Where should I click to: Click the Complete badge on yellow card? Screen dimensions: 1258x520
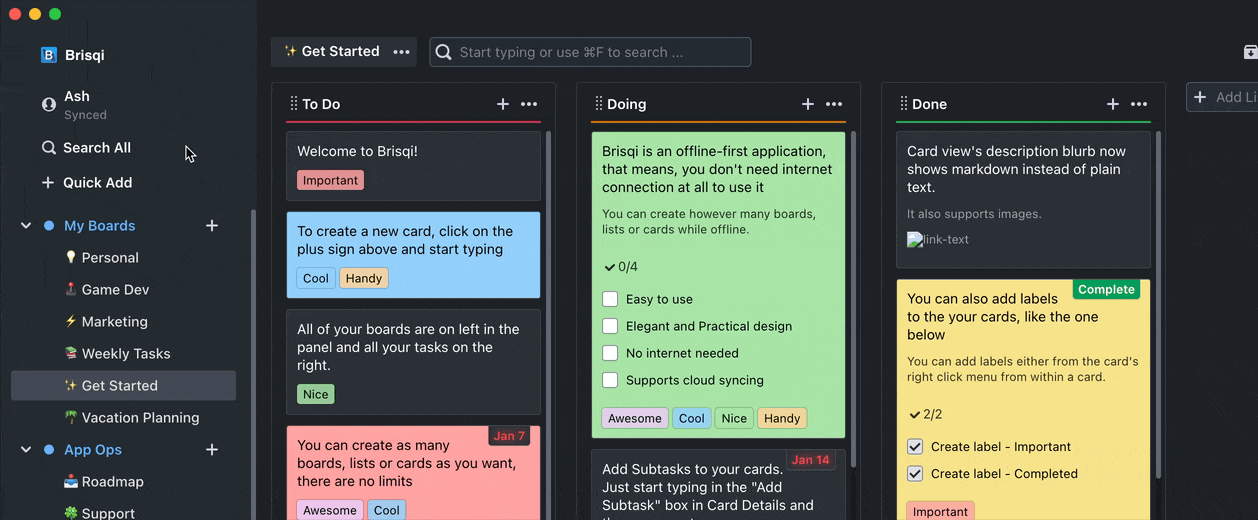[1106, 289]
